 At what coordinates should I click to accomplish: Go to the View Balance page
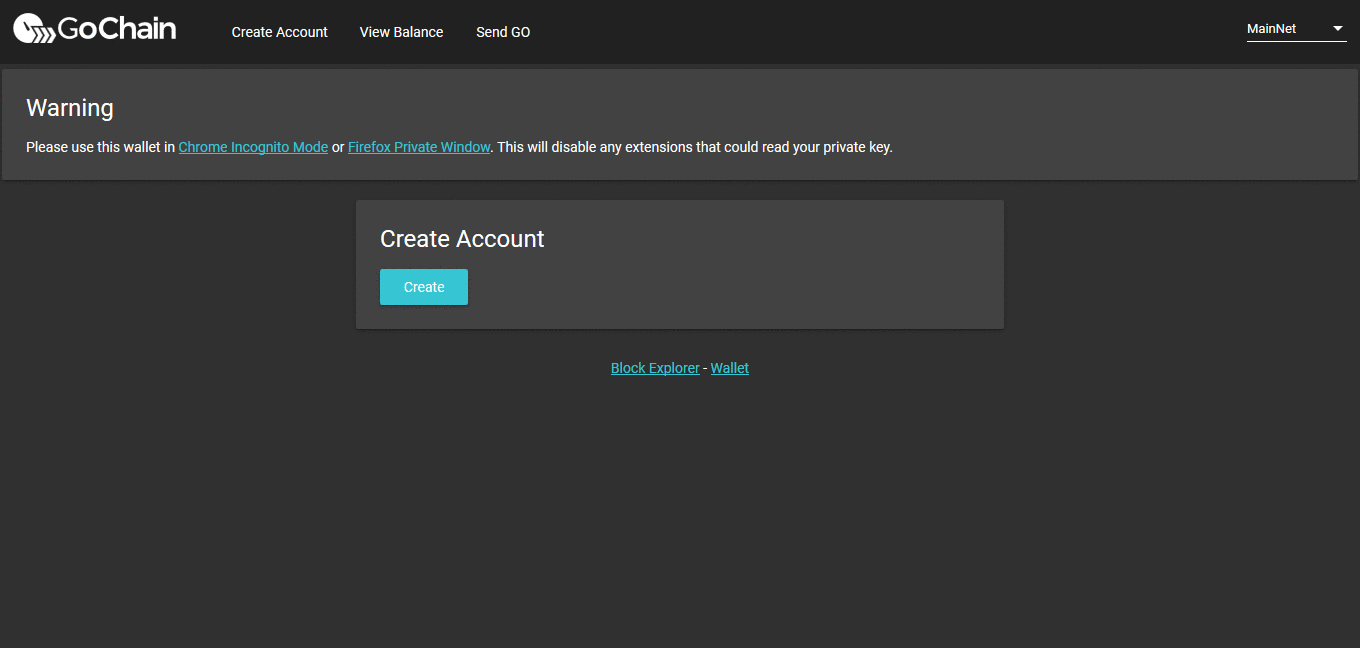401,32
